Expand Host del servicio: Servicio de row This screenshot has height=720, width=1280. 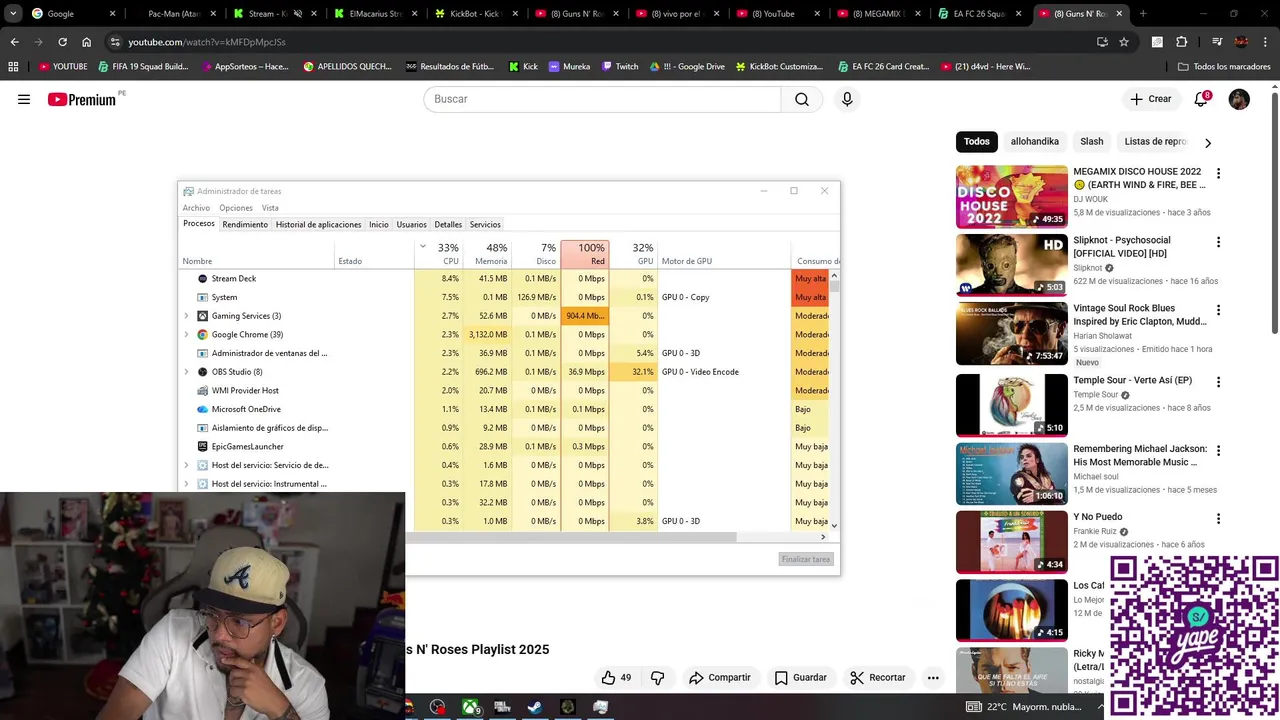(186, 465)
